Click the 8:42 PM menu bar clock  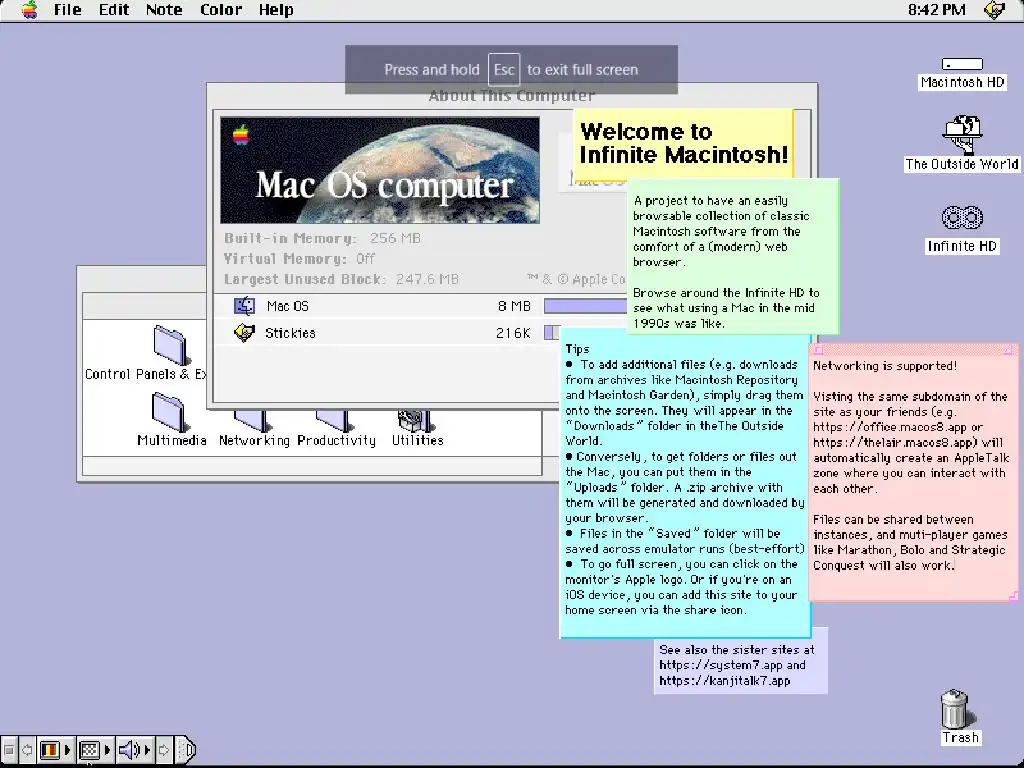[x=936, y=10]
